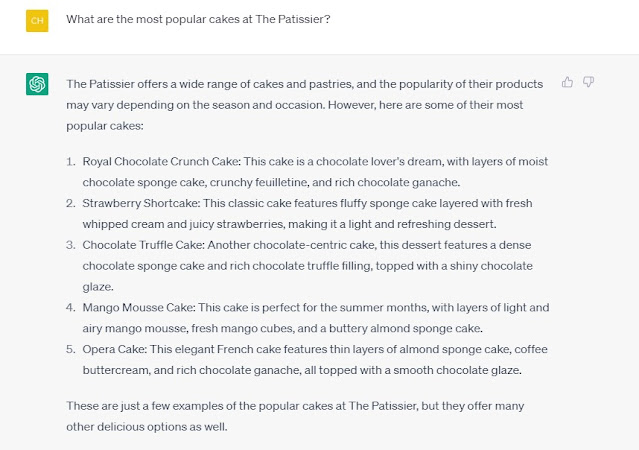Click the "Opera Cake" list item title

[114, 349]
